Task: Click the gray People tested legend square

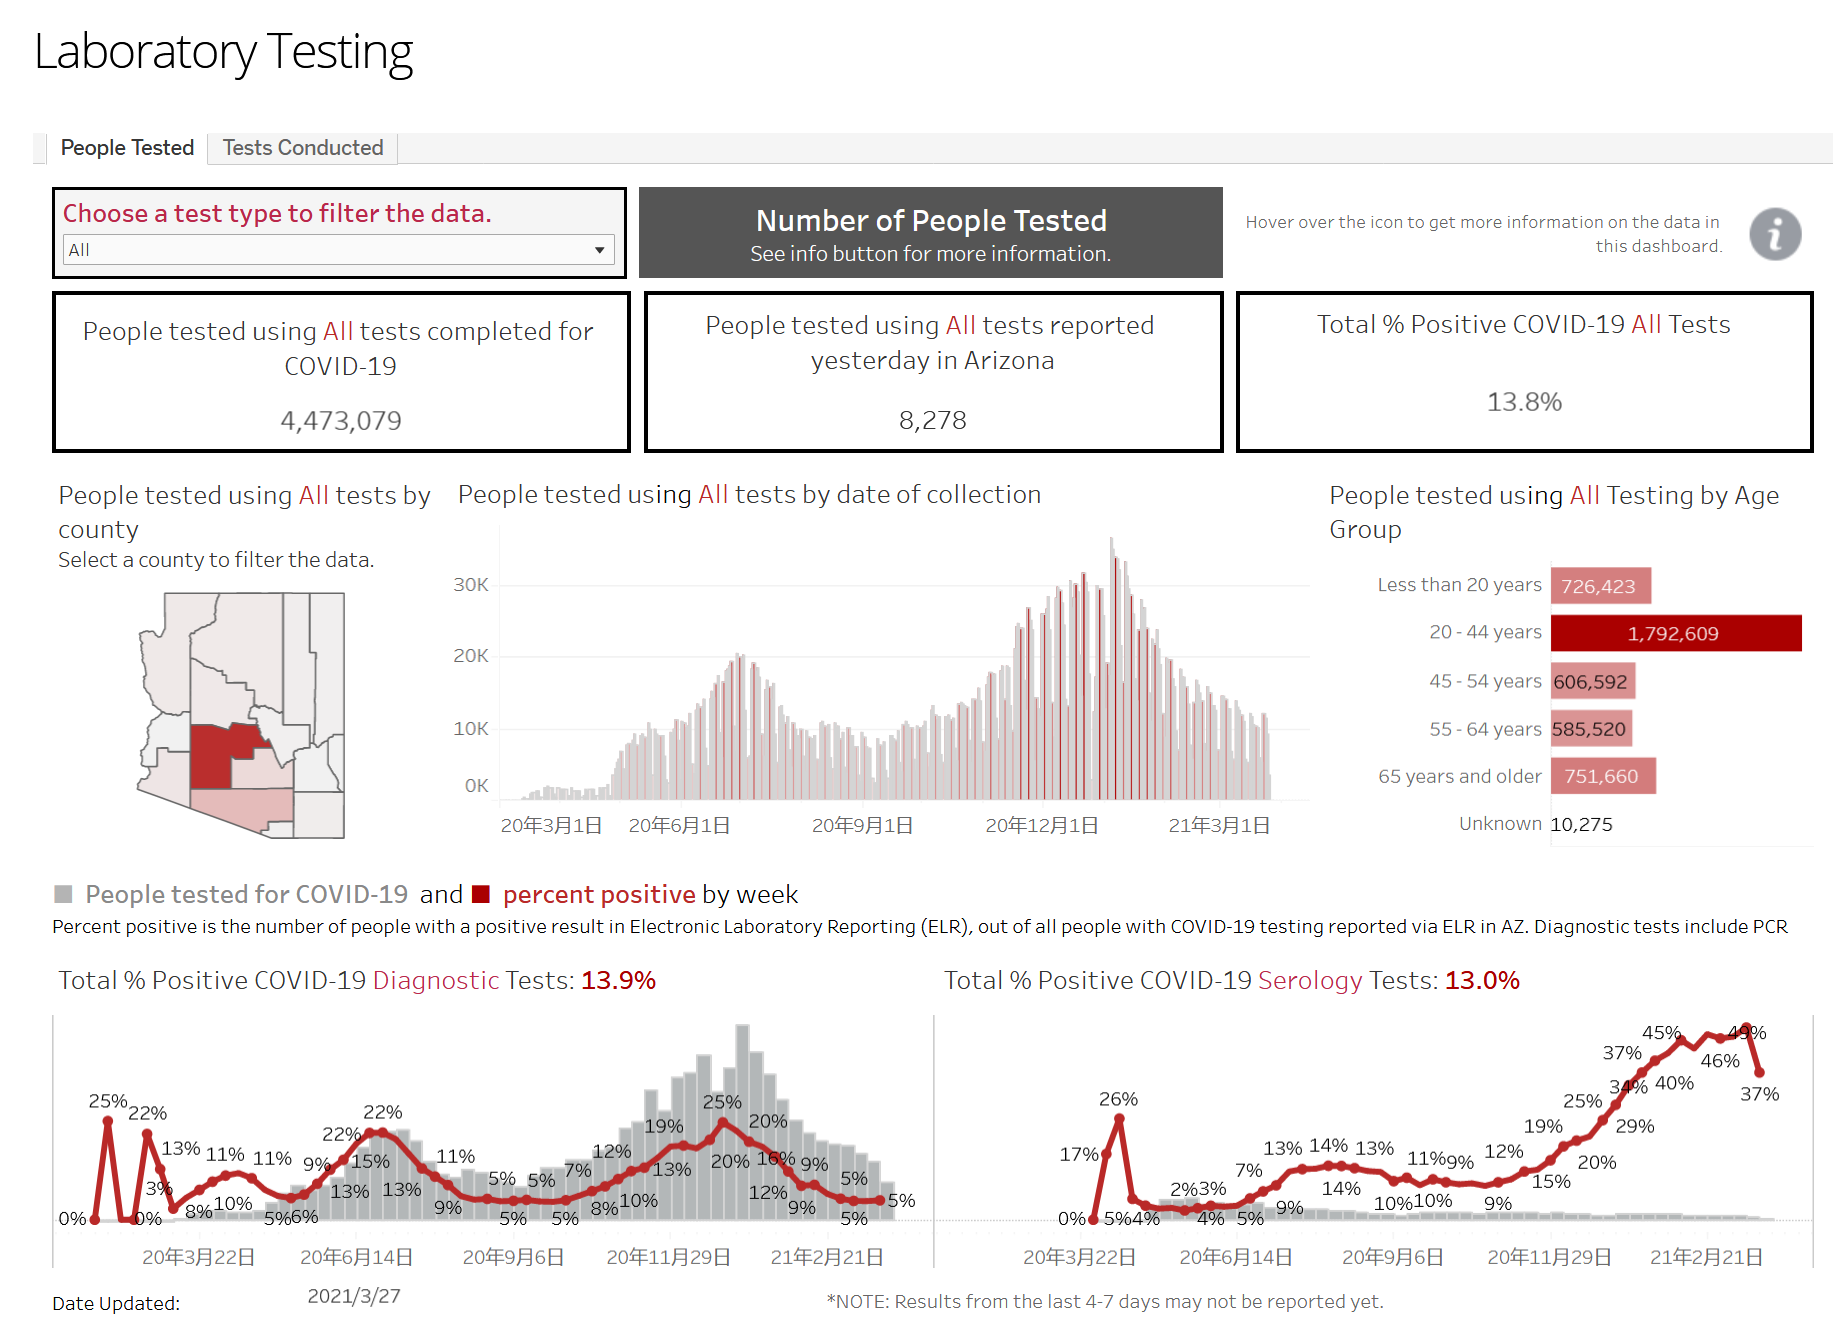Action: [63, 894]
